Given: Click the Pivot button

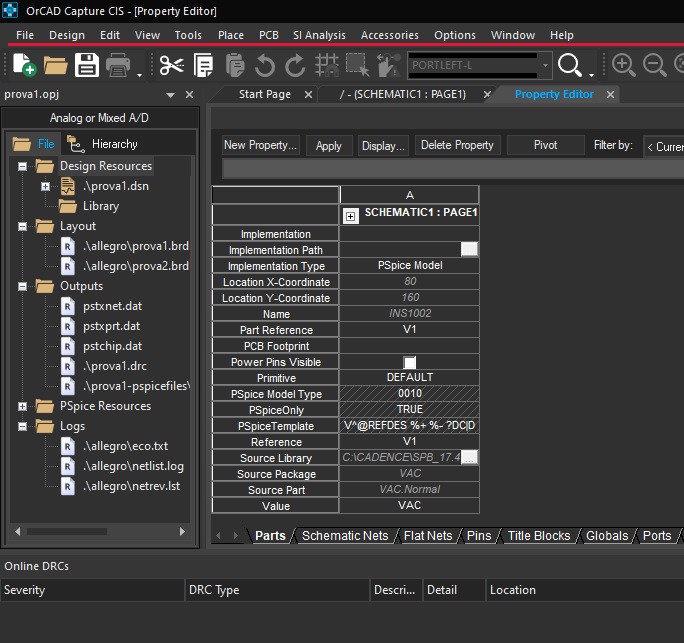Looking at the screenshot, I should 545,145.
